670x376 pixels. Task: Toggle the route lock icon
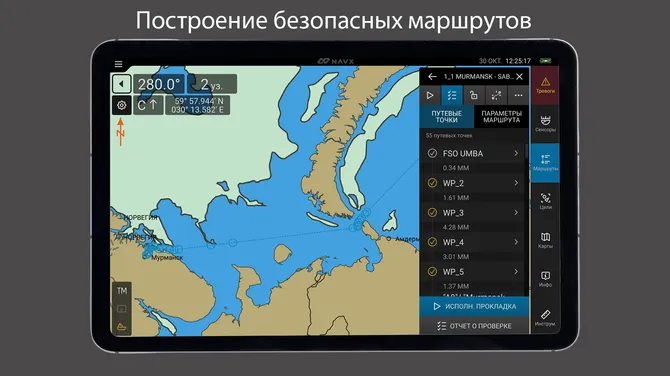473,95
